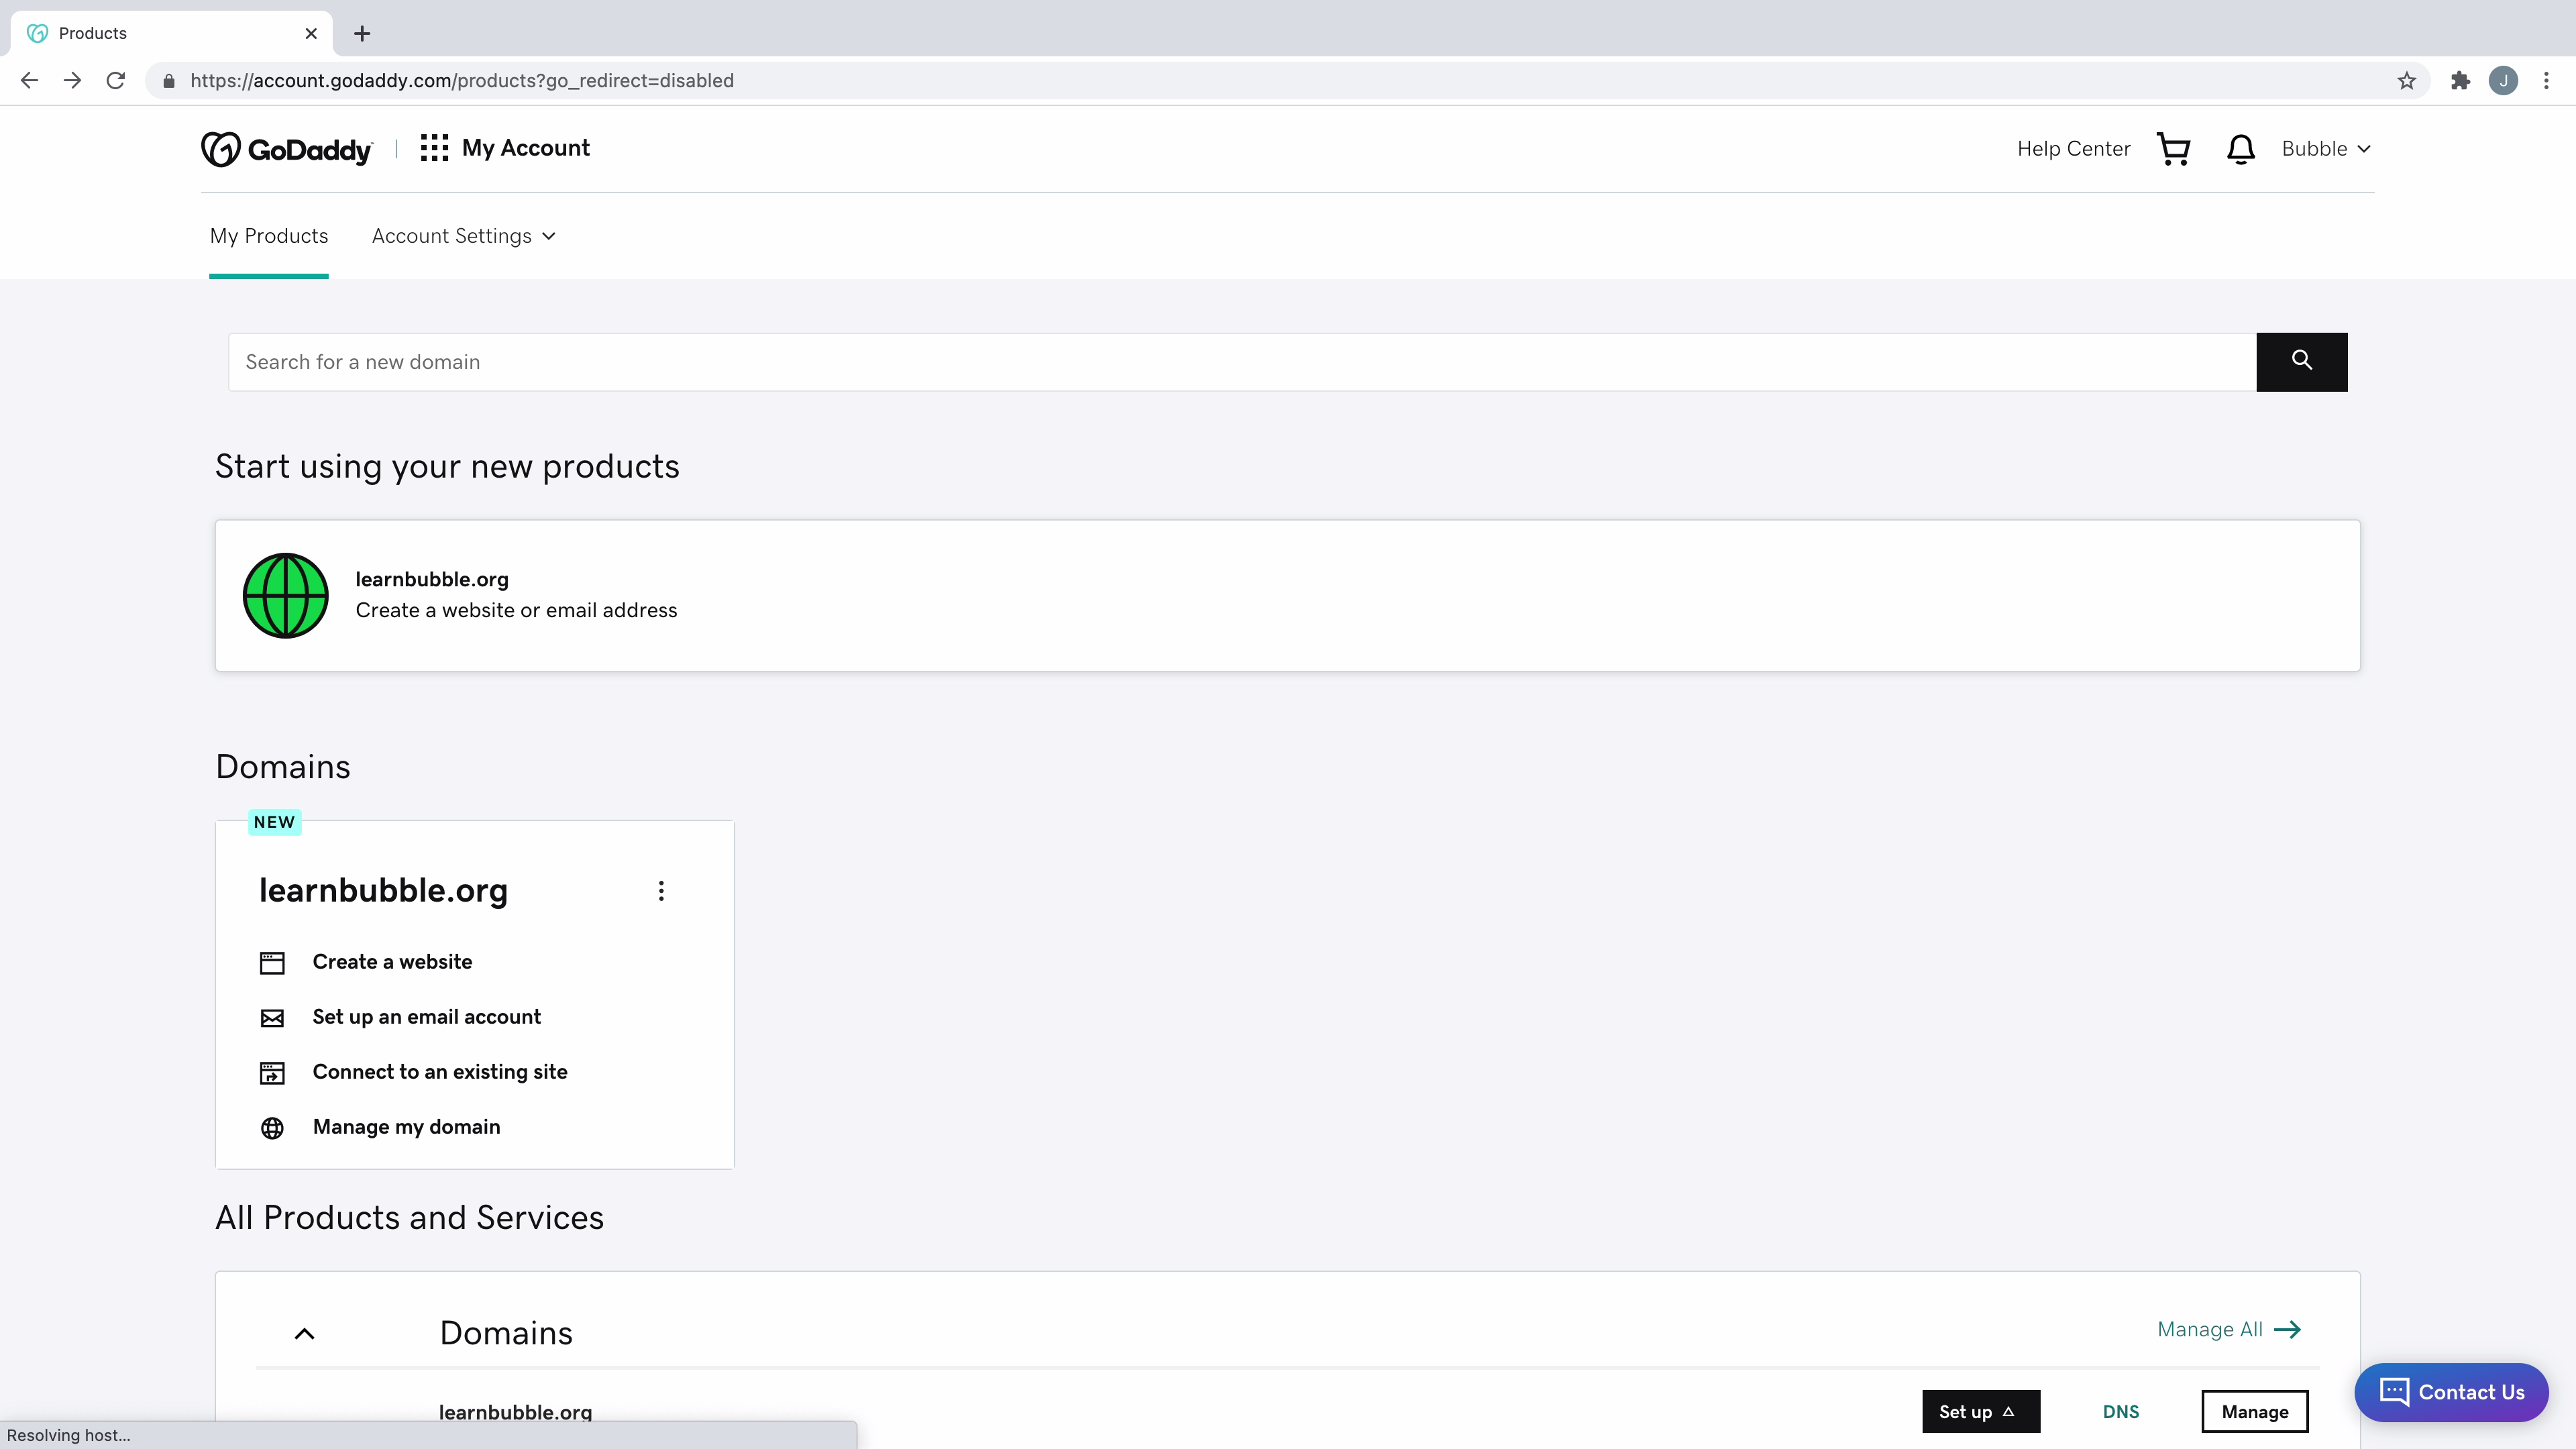Click the GoDaddy logo
This screenshot has height=1449, width=2576.
pos(286,148)
